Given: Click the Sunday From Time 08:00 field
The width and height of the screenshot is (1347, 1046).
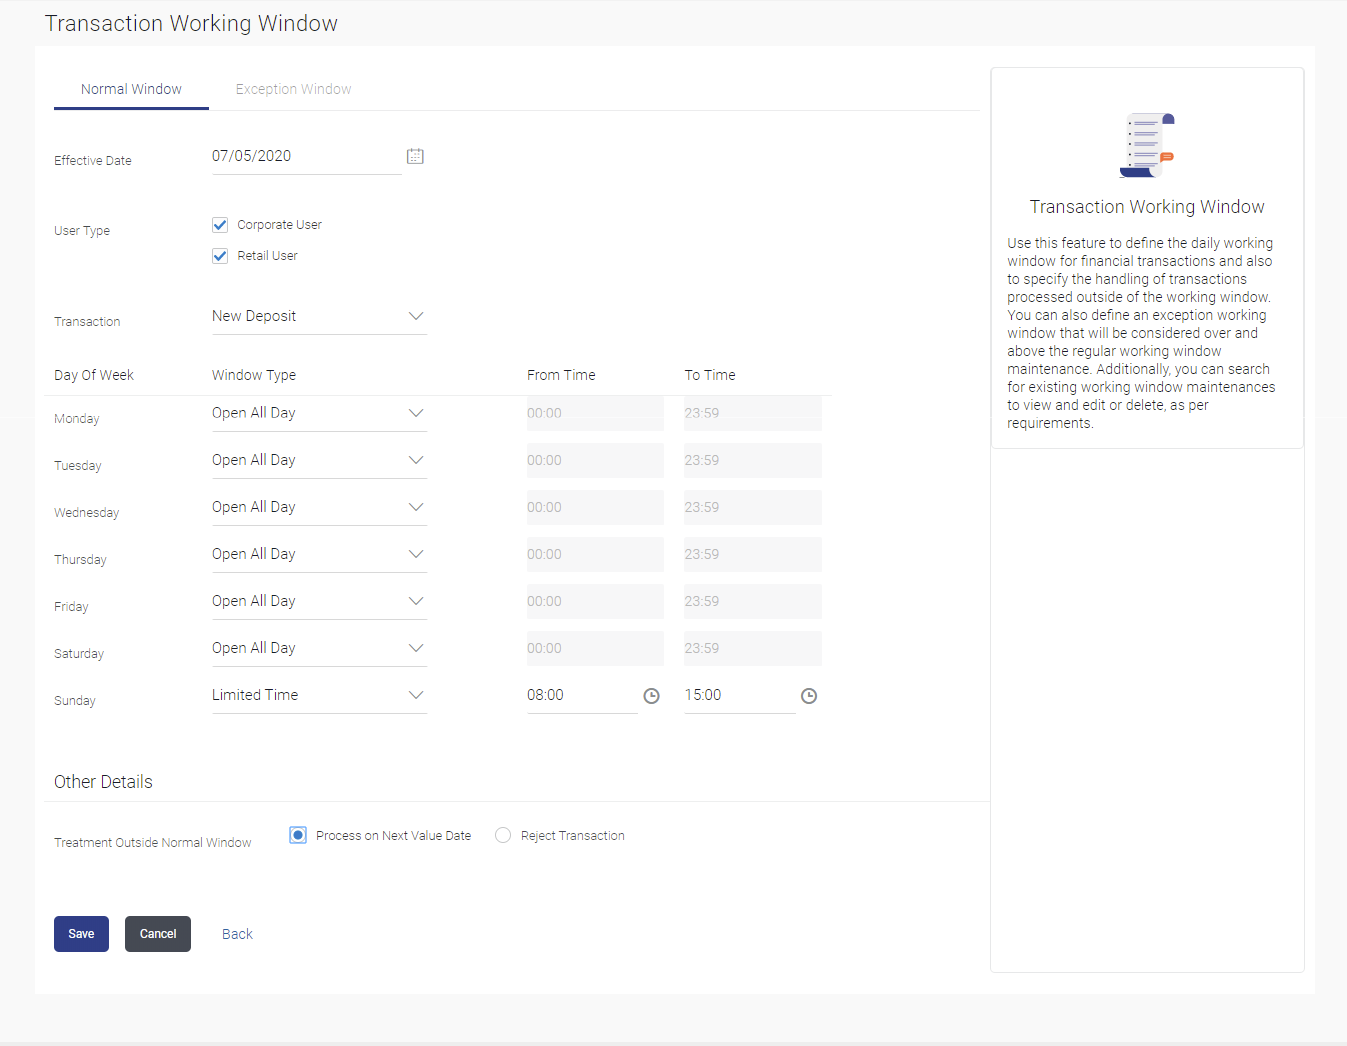Looking at the screenshot, I should [582, 695].
